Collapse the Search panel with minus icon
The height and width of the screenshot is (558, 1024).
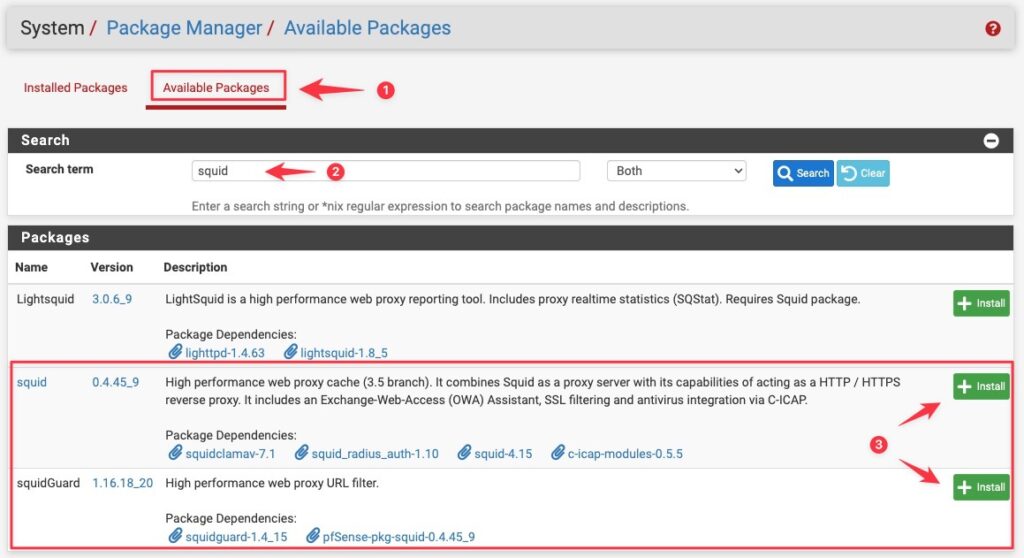991,140
